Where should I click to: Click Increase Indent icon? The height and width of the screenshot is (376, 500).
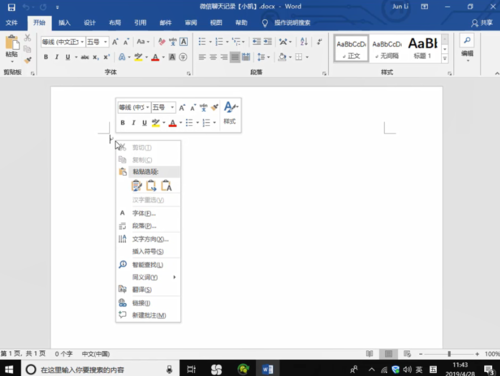(268, 42)
